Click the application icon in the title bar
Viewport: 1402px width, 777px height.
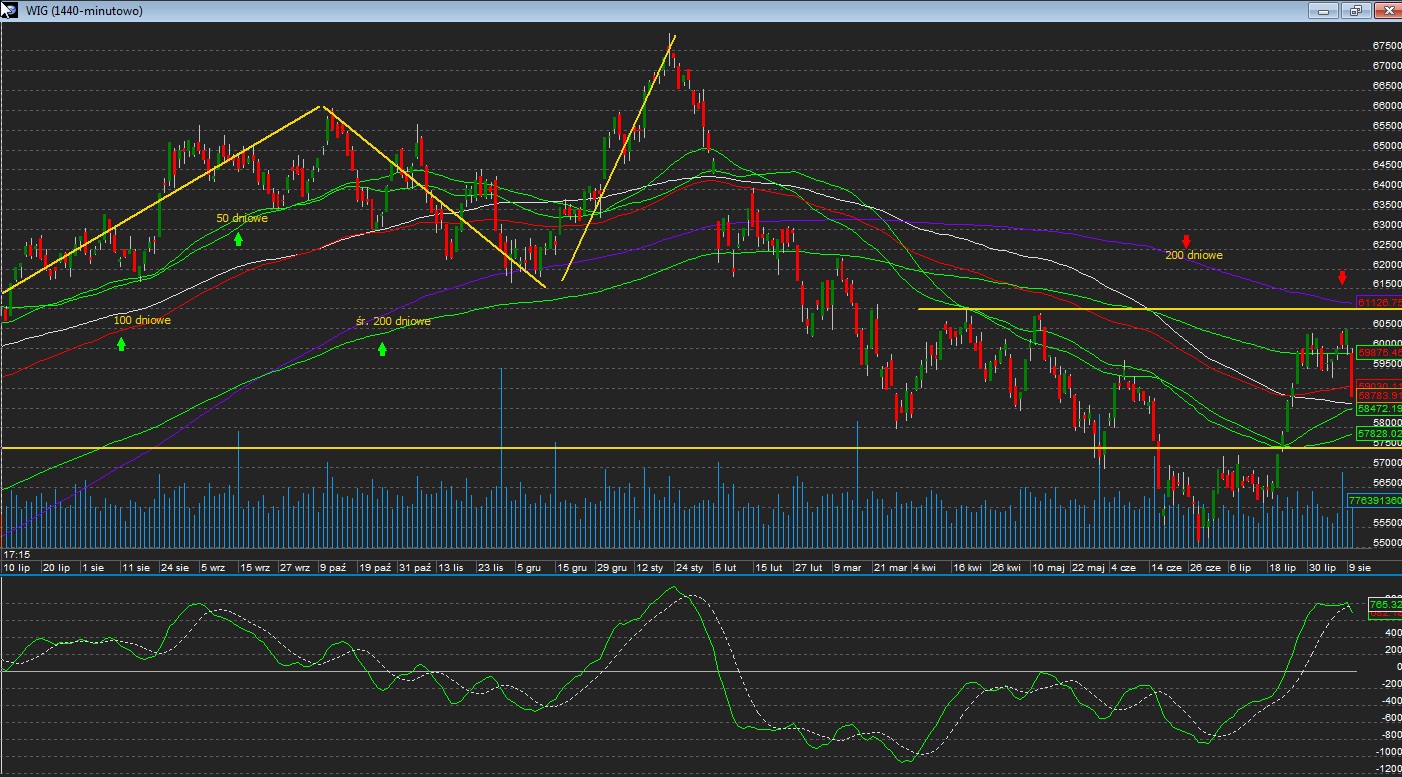(x=9, y=10)
